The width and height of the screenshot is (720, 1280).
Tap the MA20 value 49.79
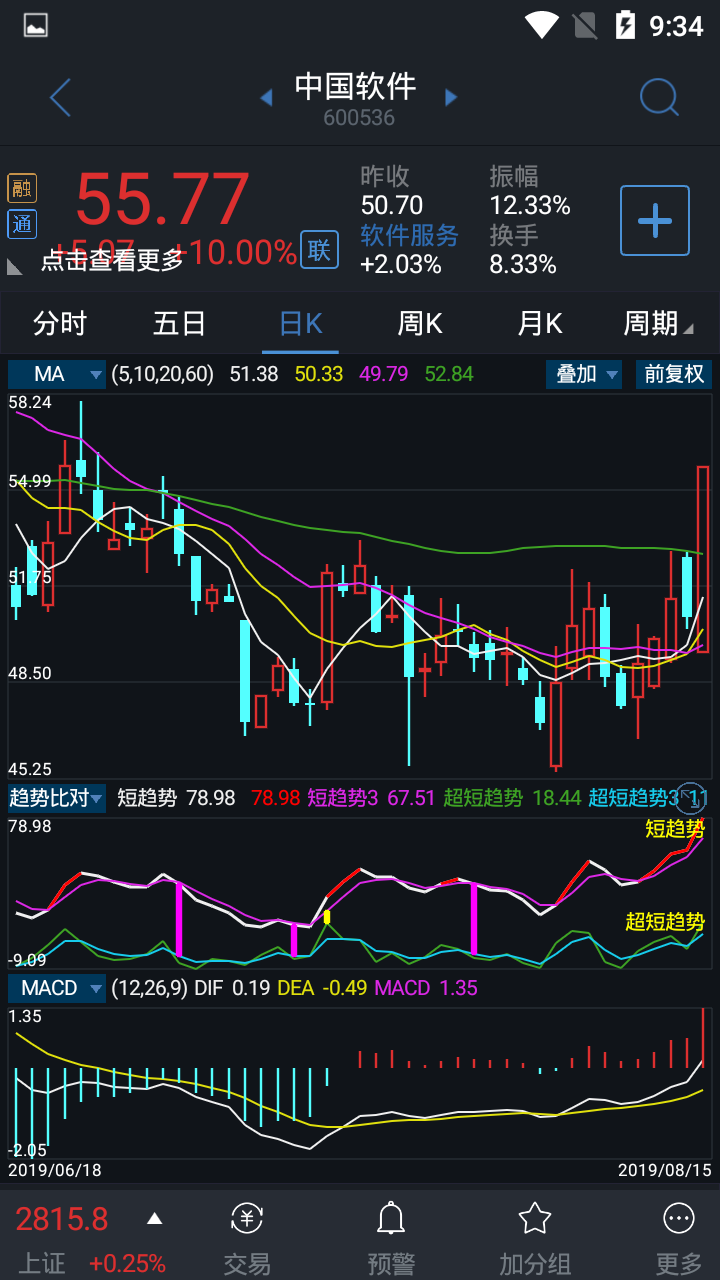pyautogui.click(x=384, y=374)
